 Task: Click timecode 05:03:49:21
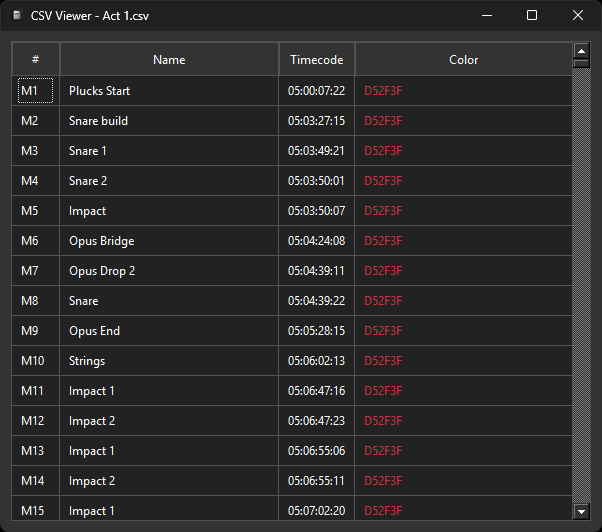point(317,150)
